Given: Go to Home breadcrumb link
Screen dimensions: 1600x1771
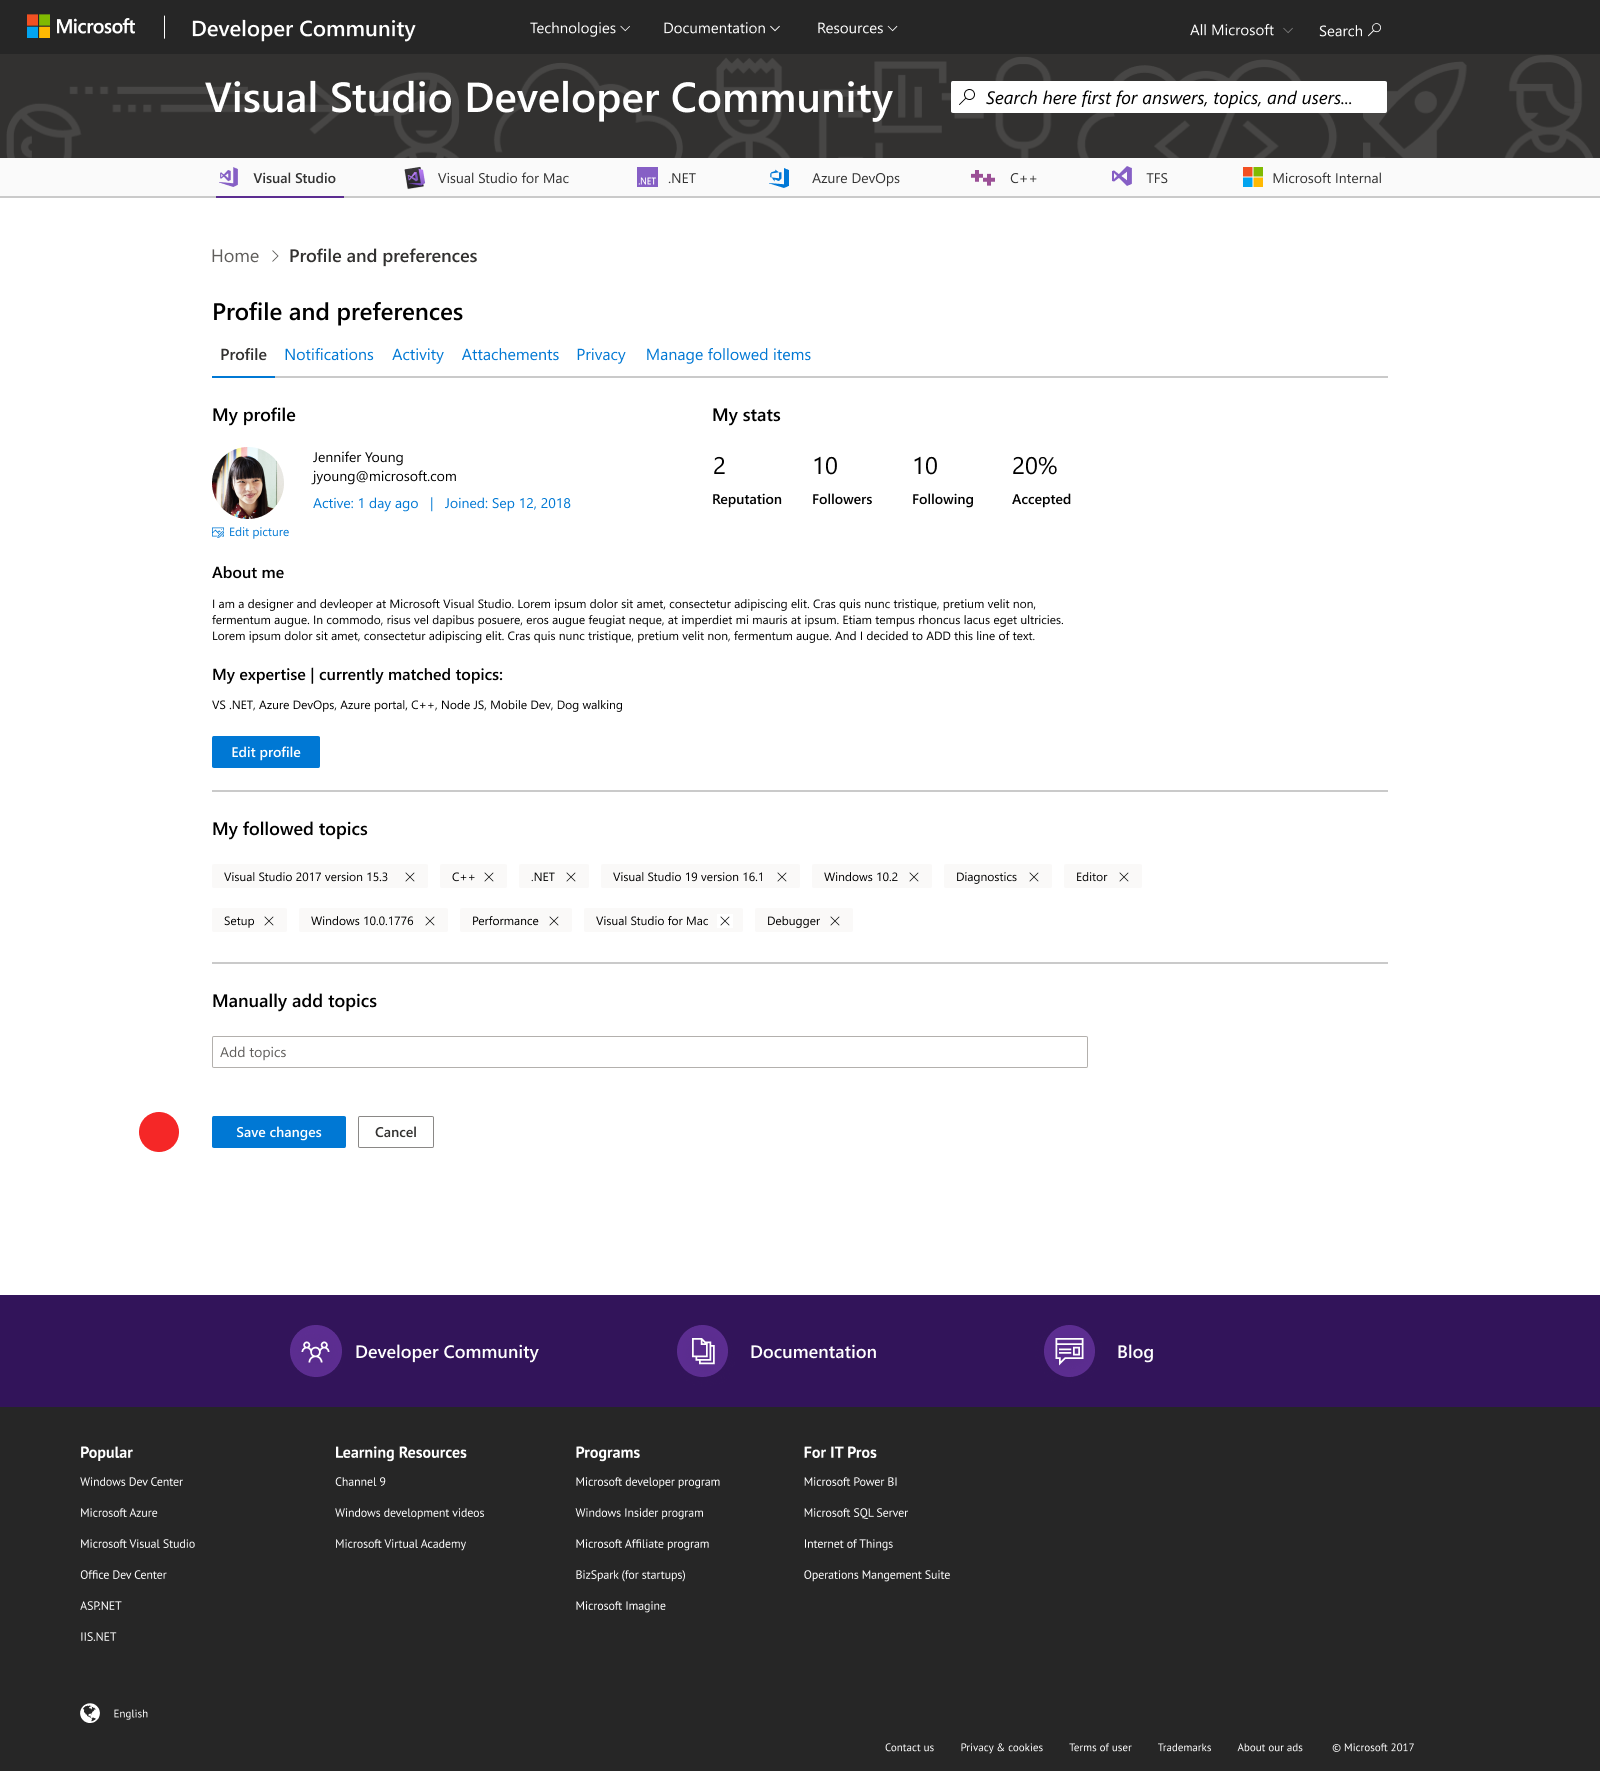Looking at the screenshot, I should tap(235, 256).
